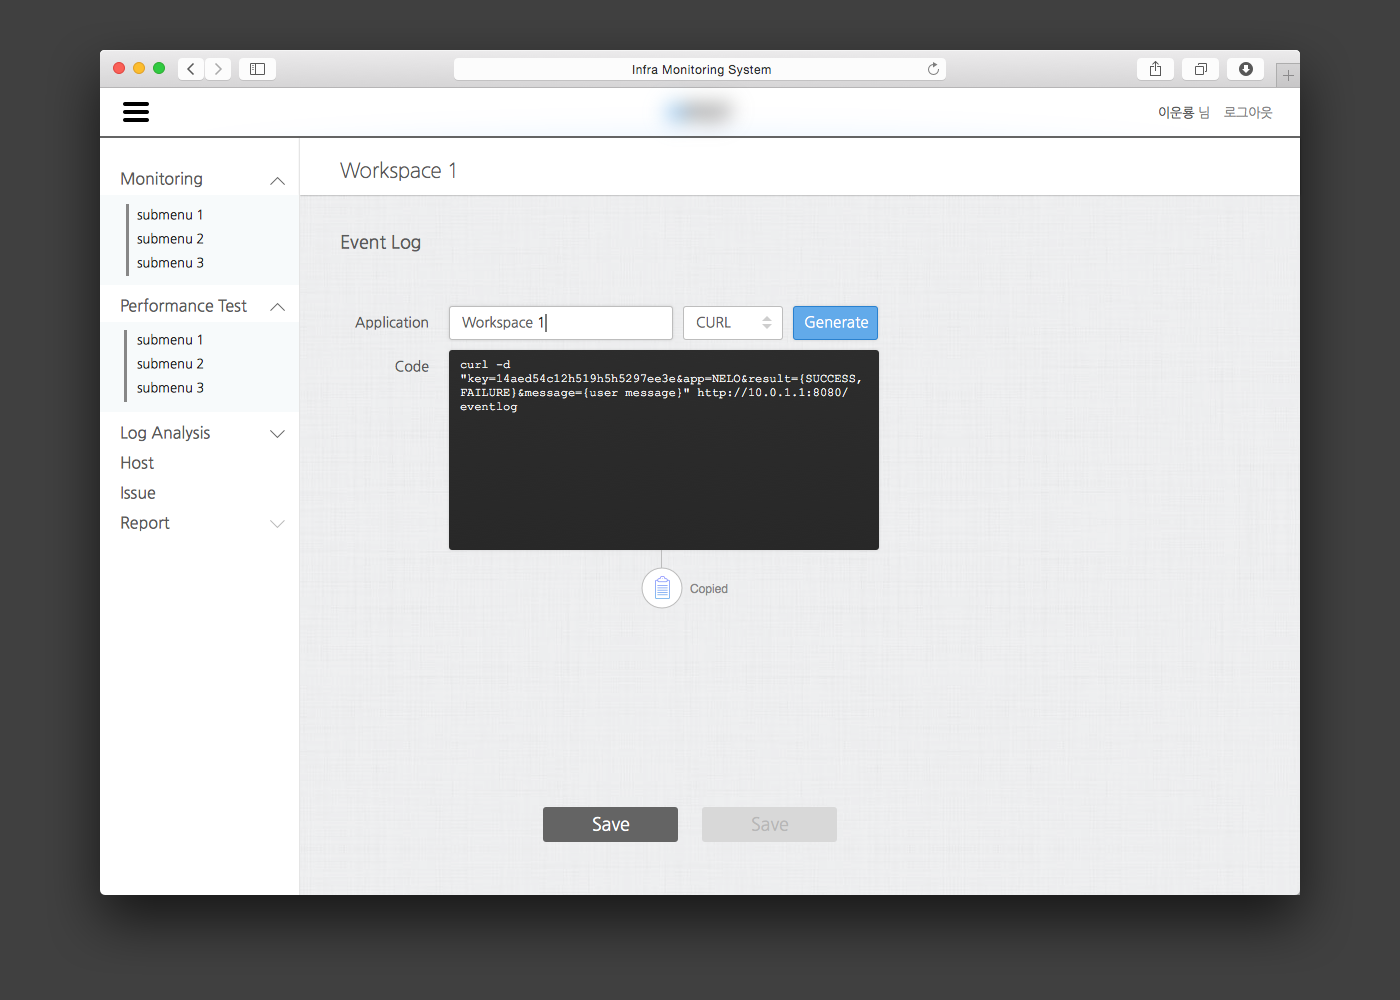Image resolution: width=1400 pixels, height=1000 pixels.
Task: Open the hamburger navigation menu
Action: 136,112
